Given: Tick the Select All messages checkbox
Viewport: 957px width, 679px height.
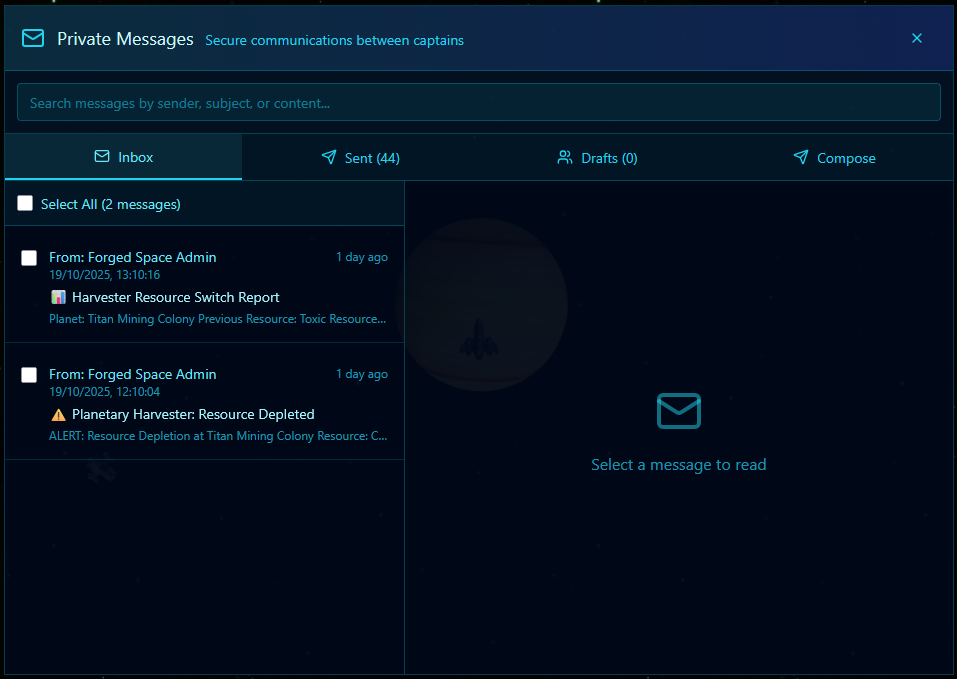Looking at the screenshot, I should click(x=25, y=204).
